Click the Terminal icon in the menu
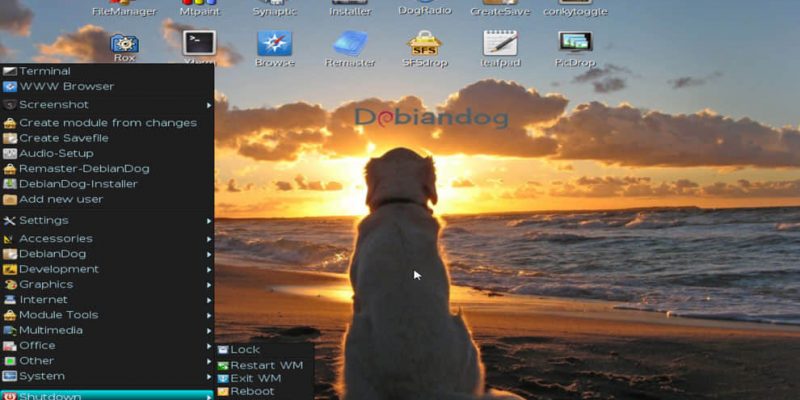This screenshot has width=800, height=400. tap(10, 71)
